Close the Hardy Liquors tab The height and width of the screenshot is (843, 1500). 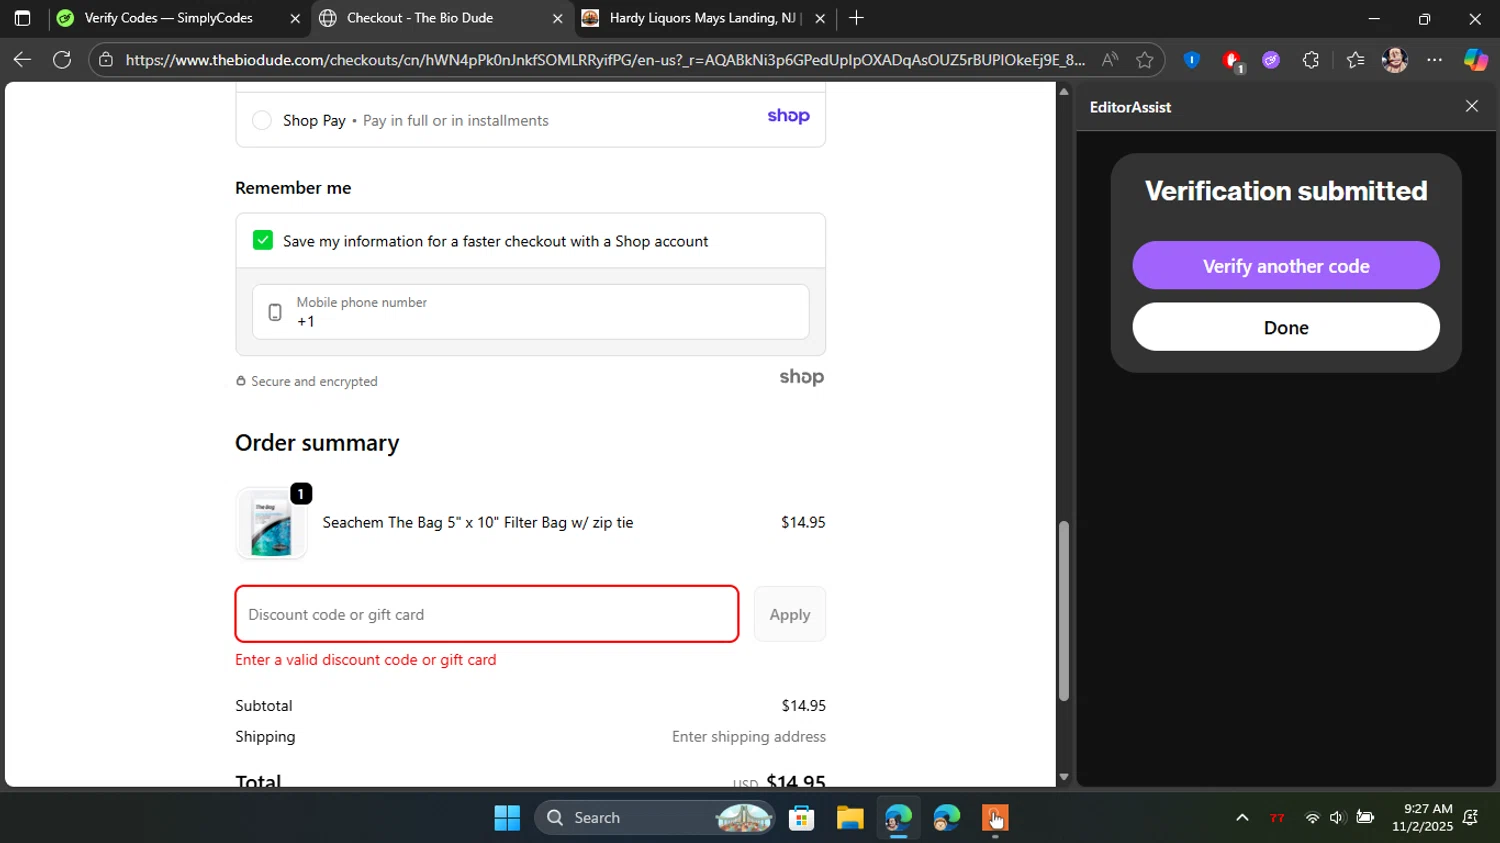(820, 18)
